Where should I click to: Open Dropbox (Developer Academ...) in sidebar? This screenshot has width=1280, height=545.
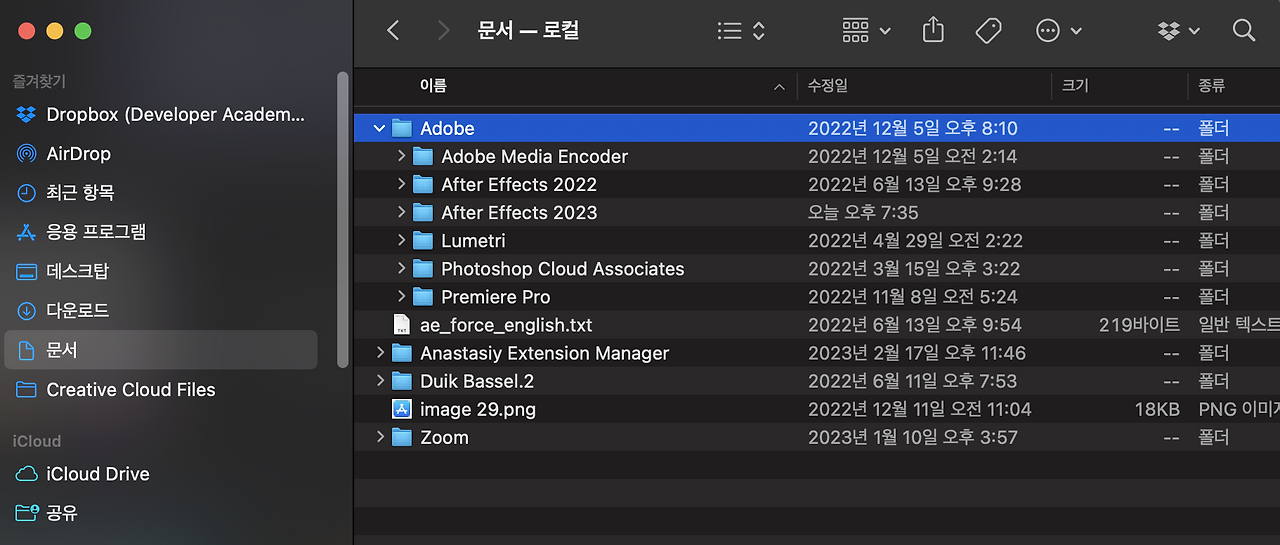[x=161, y=115]
